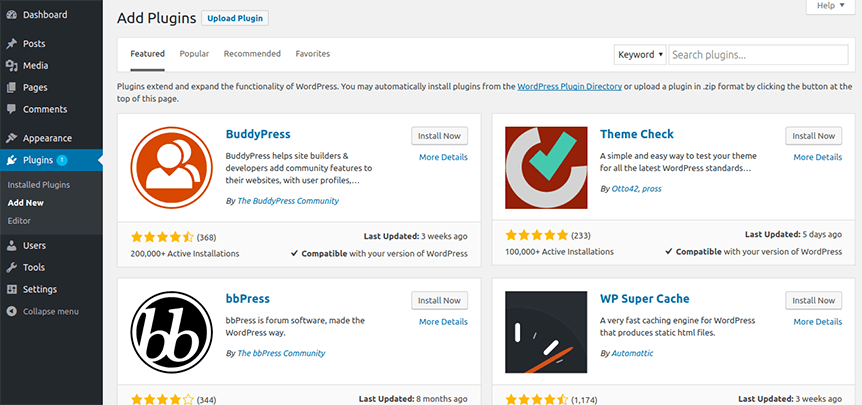
Task: Click 'Last Updated: 8 months ago' text
Action: [413, 399]
